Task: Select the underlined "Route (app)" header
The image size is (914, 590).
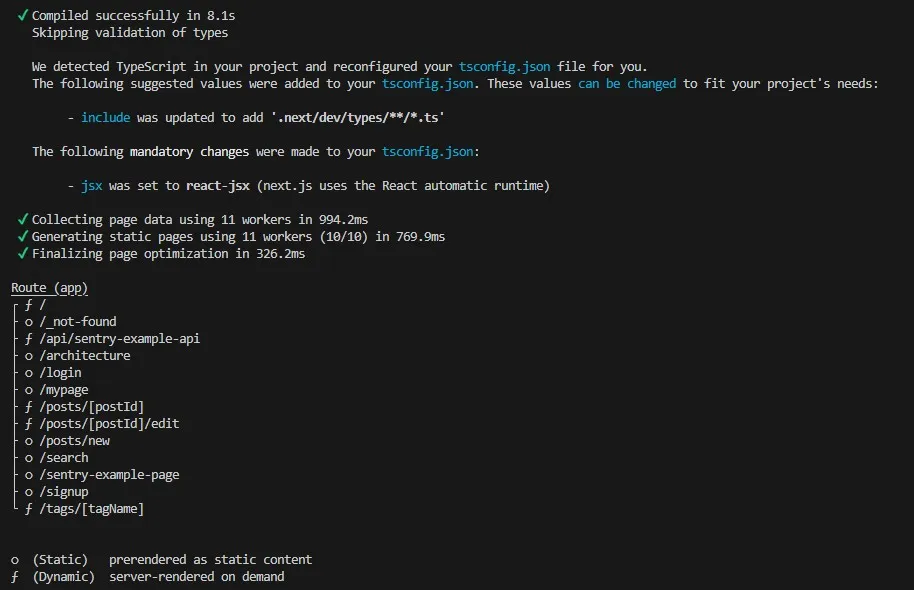Action: coord(50,288)
